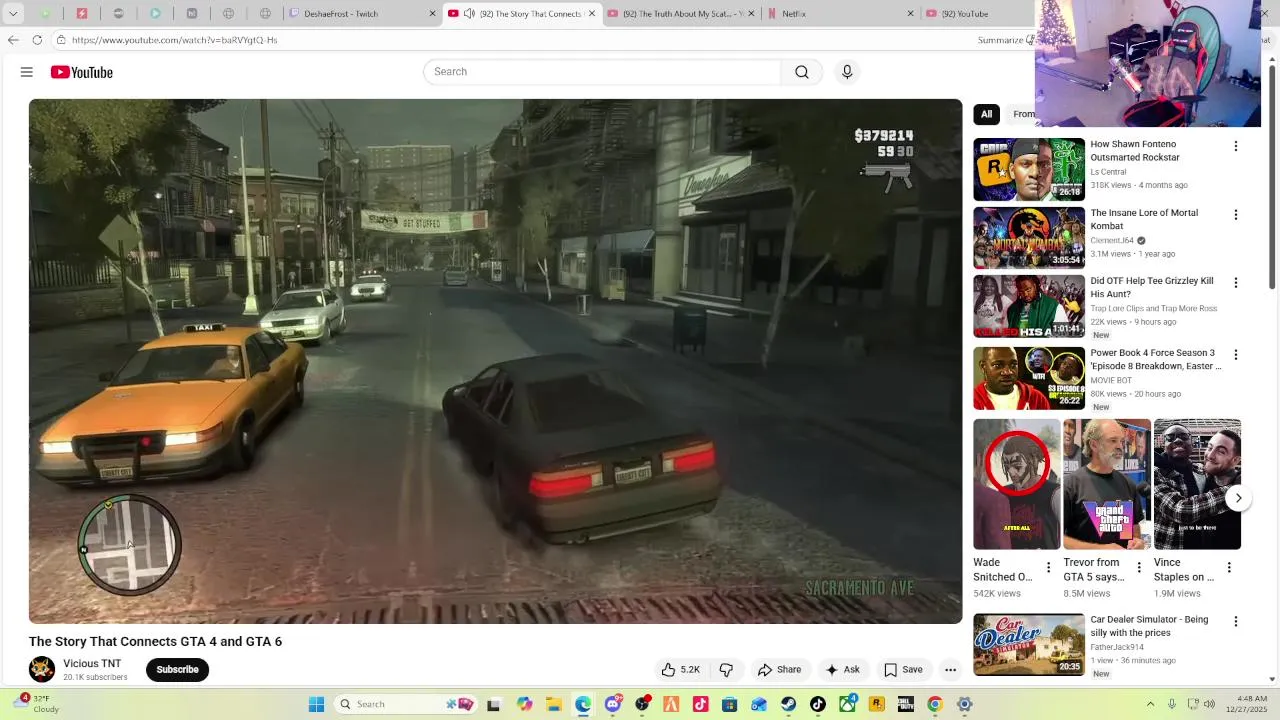Show next Shorts with the arrow
The width and height of the screenshot is (1280, 720).
pyautogui.click(x=1238, y=498)
